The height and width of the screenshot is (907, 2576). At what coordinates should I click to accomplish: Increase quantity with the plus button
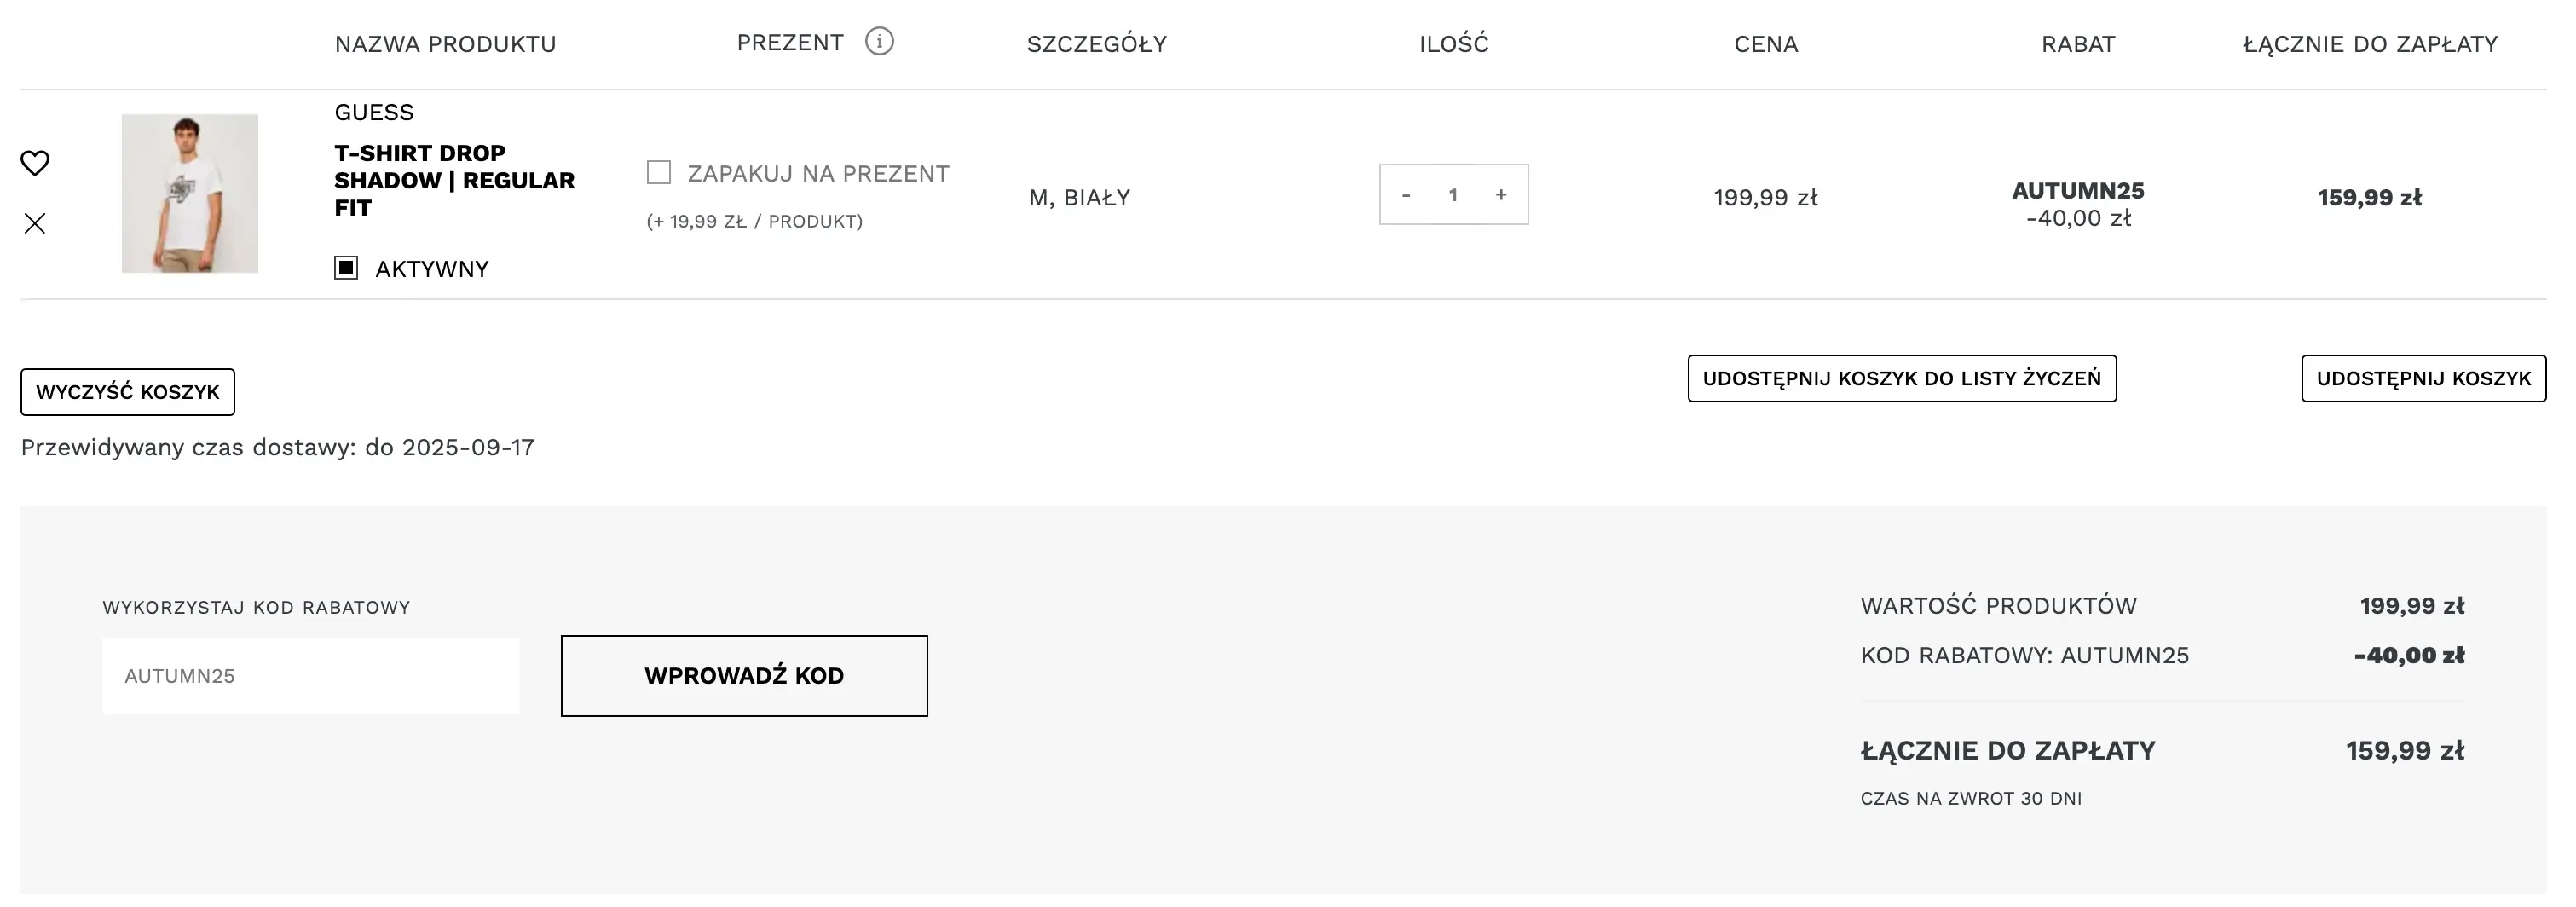tap(1501, 195)
